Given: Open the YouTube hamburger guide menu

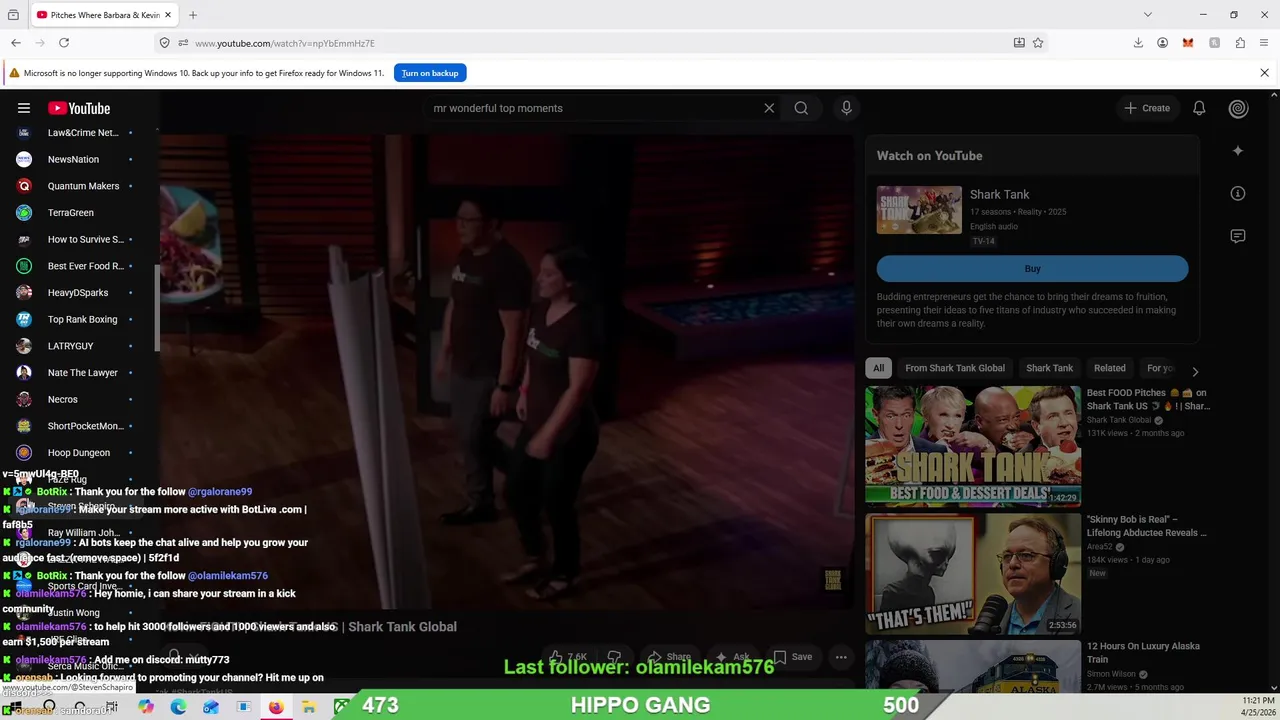Looking at the screenshot, I should [x=24, y=108].
